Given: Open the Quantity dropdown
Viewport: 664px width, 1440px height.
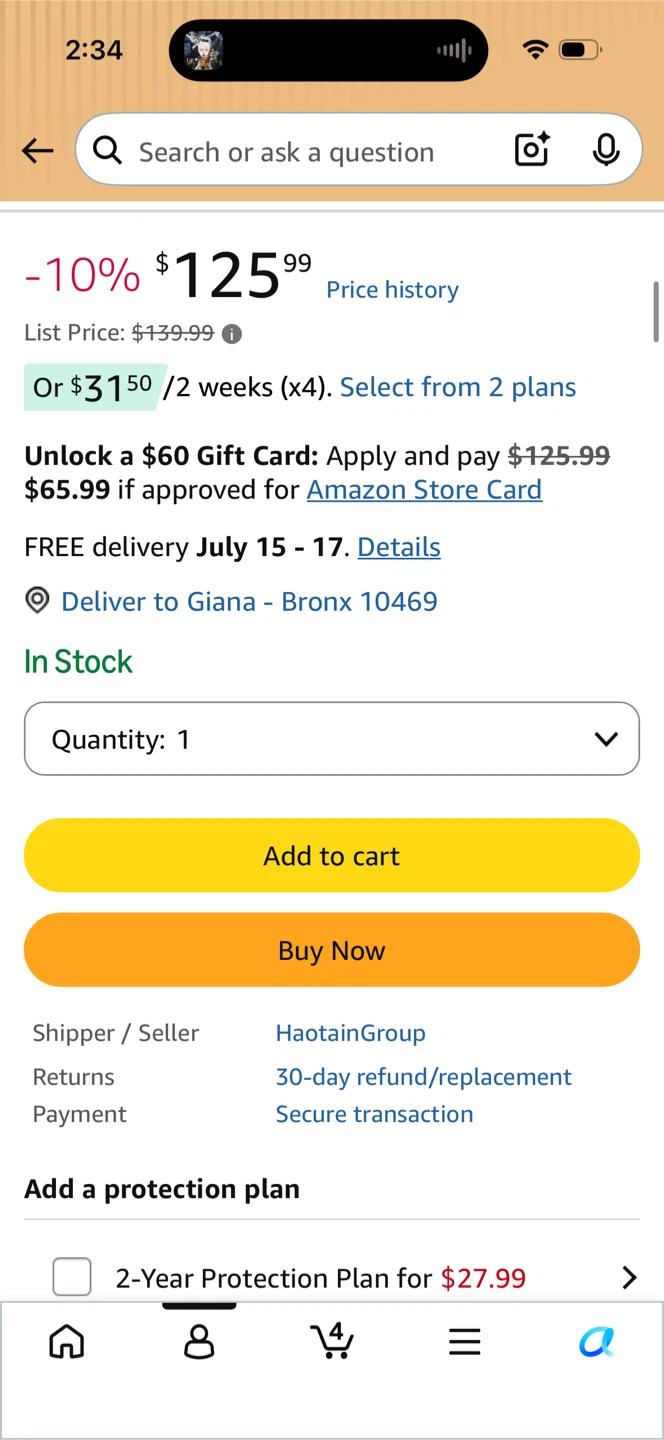Looking at the screenshot, I should pyautogui.click(x=332, y=739).
